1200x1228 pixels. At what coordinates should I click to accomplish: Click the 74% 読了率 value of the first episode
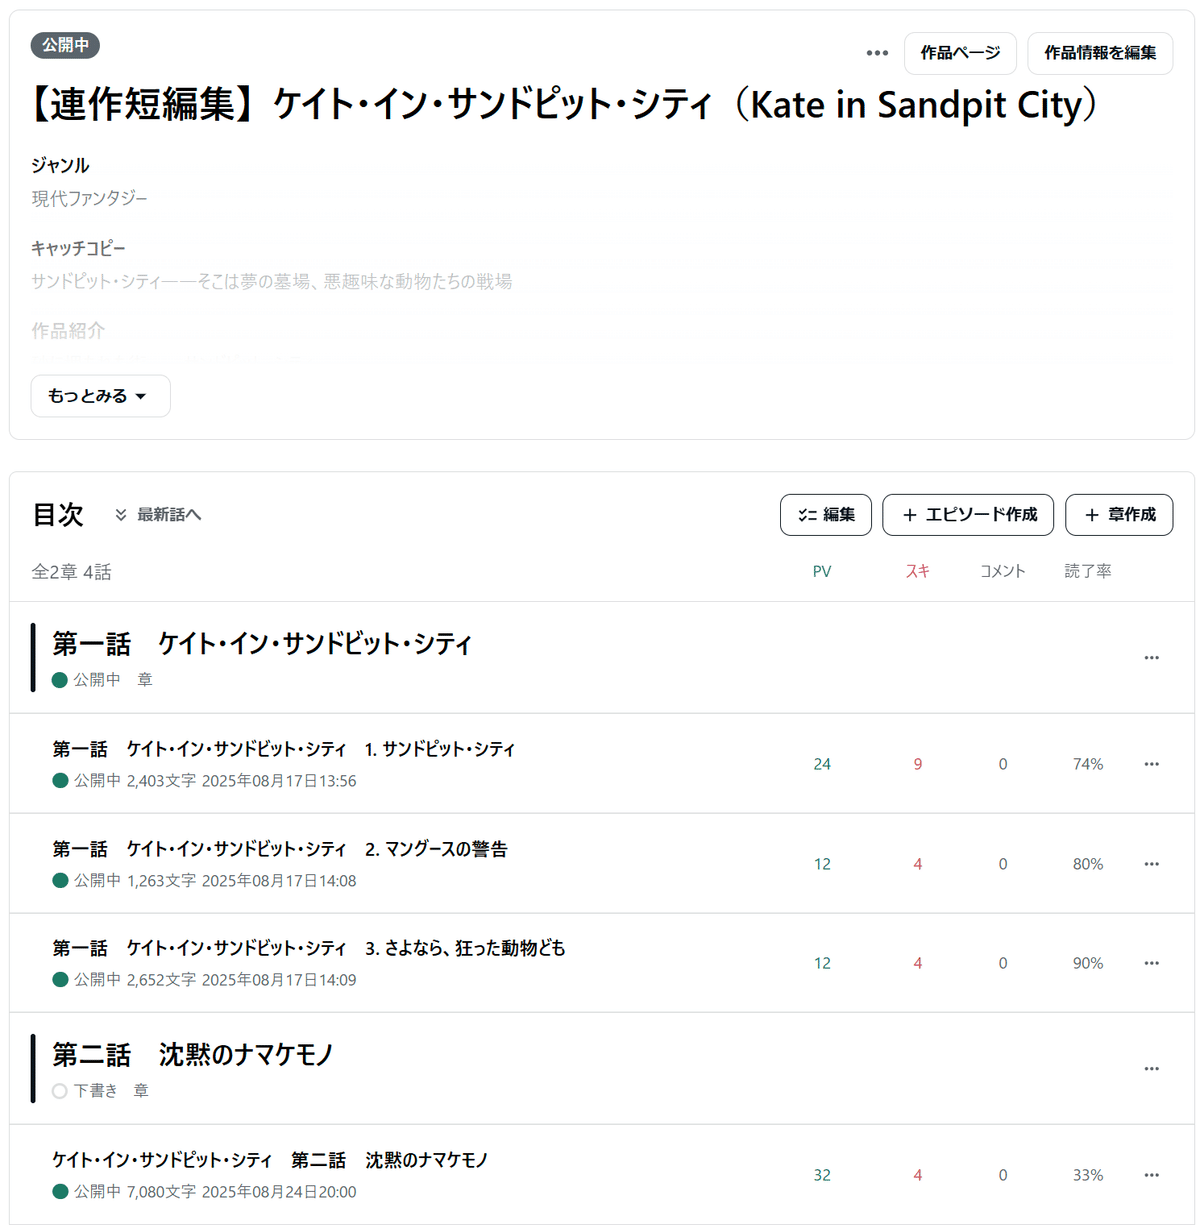coord(1086,763)
